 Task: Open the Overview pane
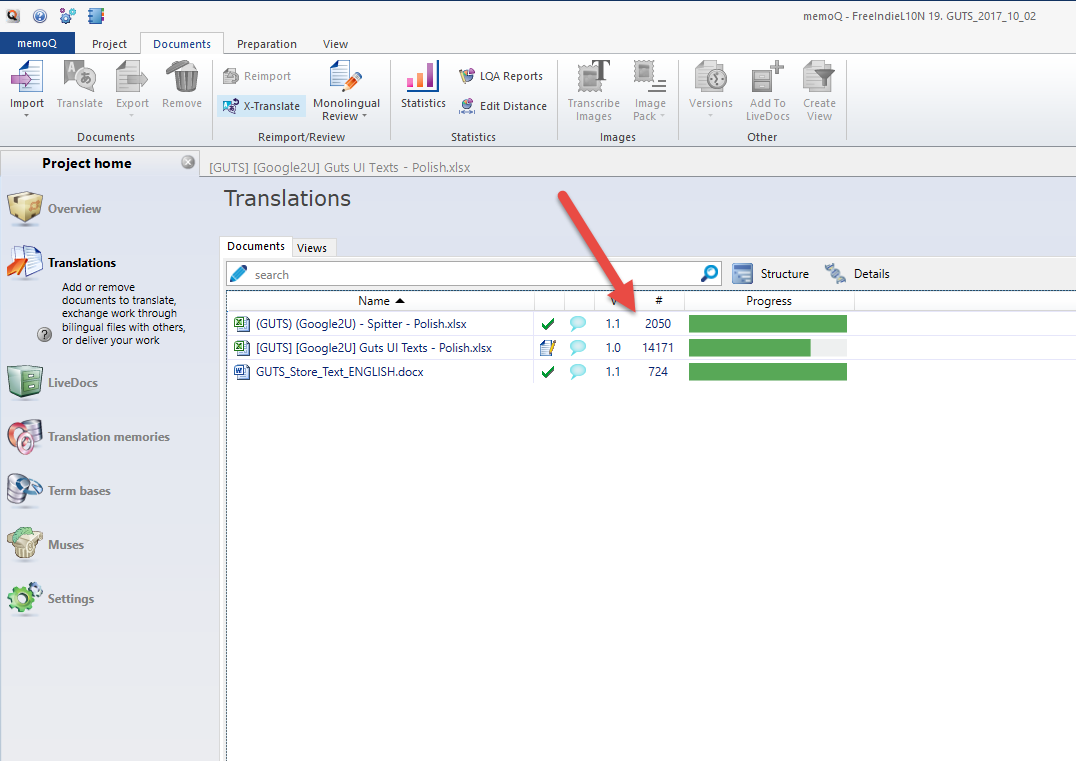[x=55, y=209]
